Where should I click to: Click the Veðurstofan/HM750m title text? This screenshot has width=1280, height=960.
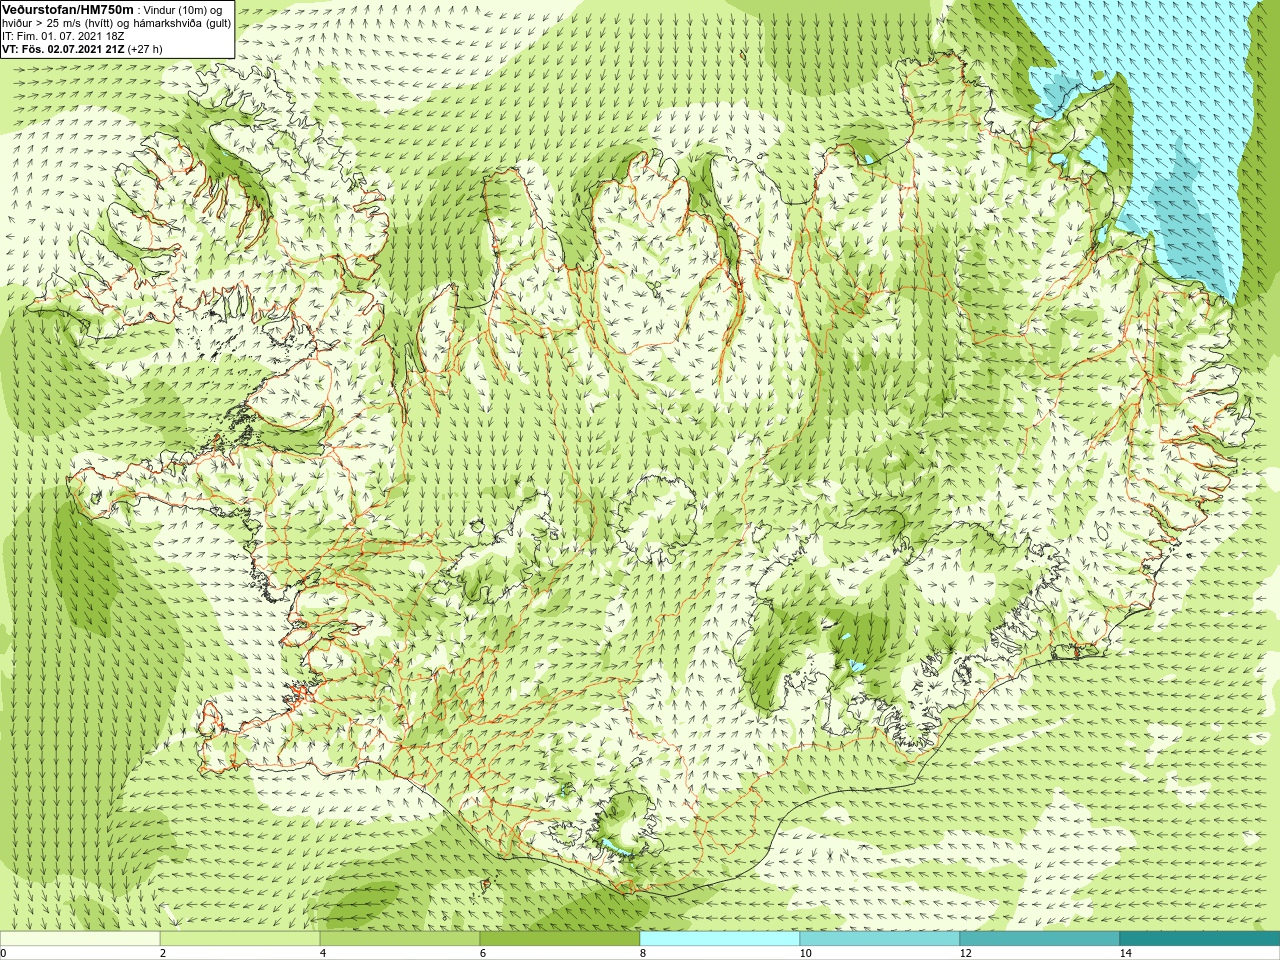pyautogui.click(x=68, y=9)
